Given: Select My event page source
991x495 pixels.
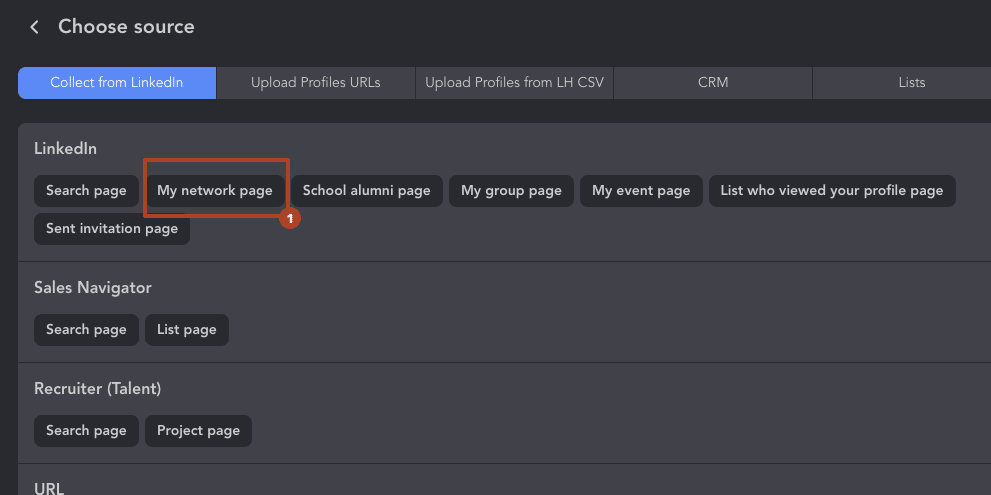Looking at the screenshot, I should coord(641,191).
